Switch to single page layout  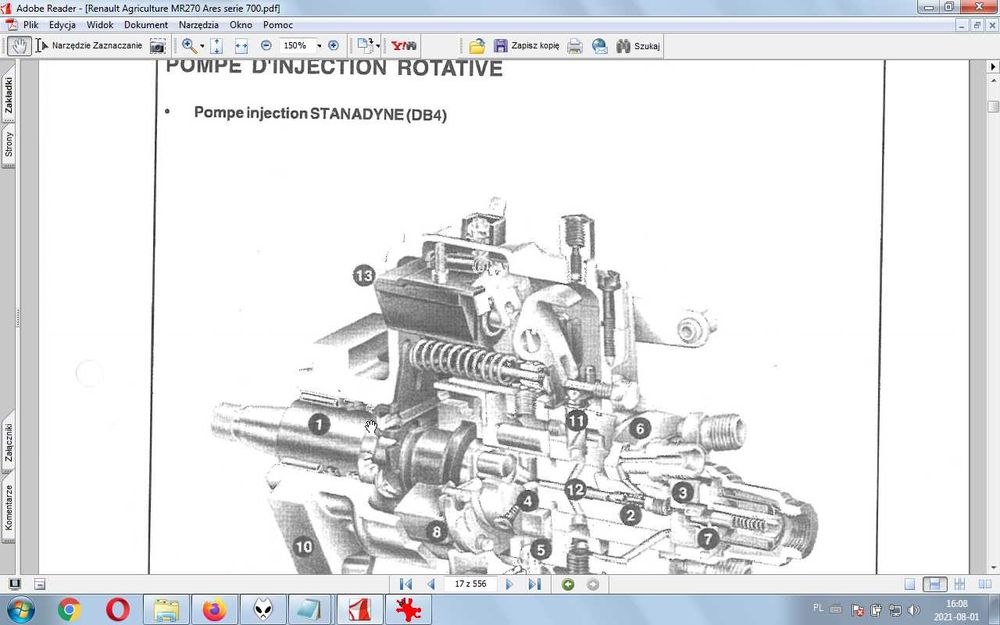tap(910, 584)
